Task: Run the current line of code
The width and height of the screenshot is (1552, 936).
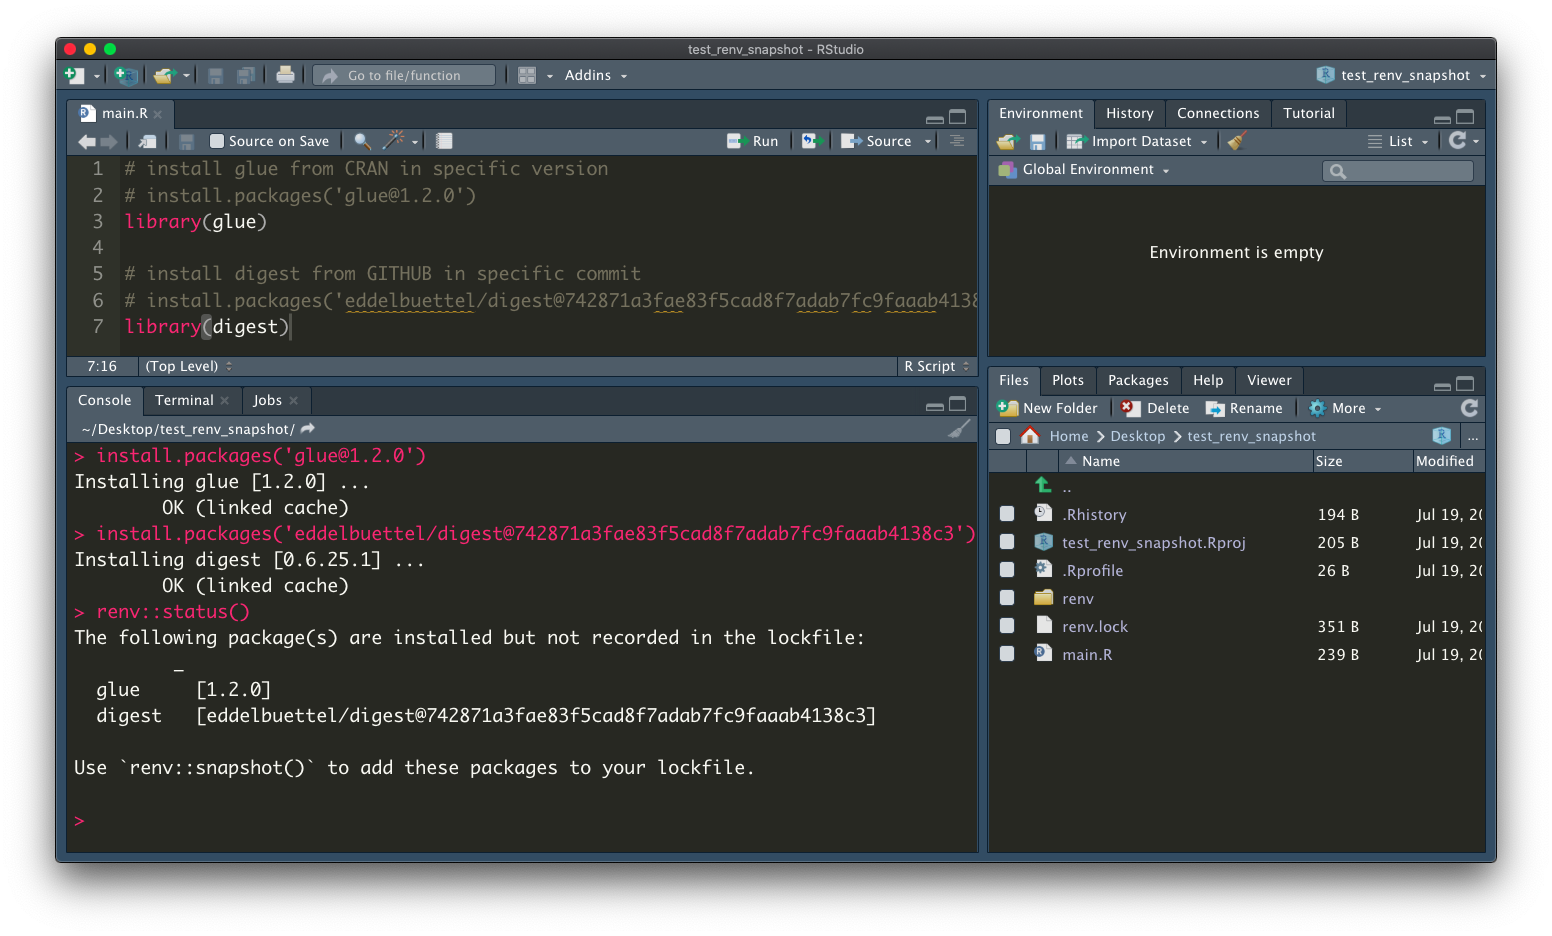Action: (753, 141)
